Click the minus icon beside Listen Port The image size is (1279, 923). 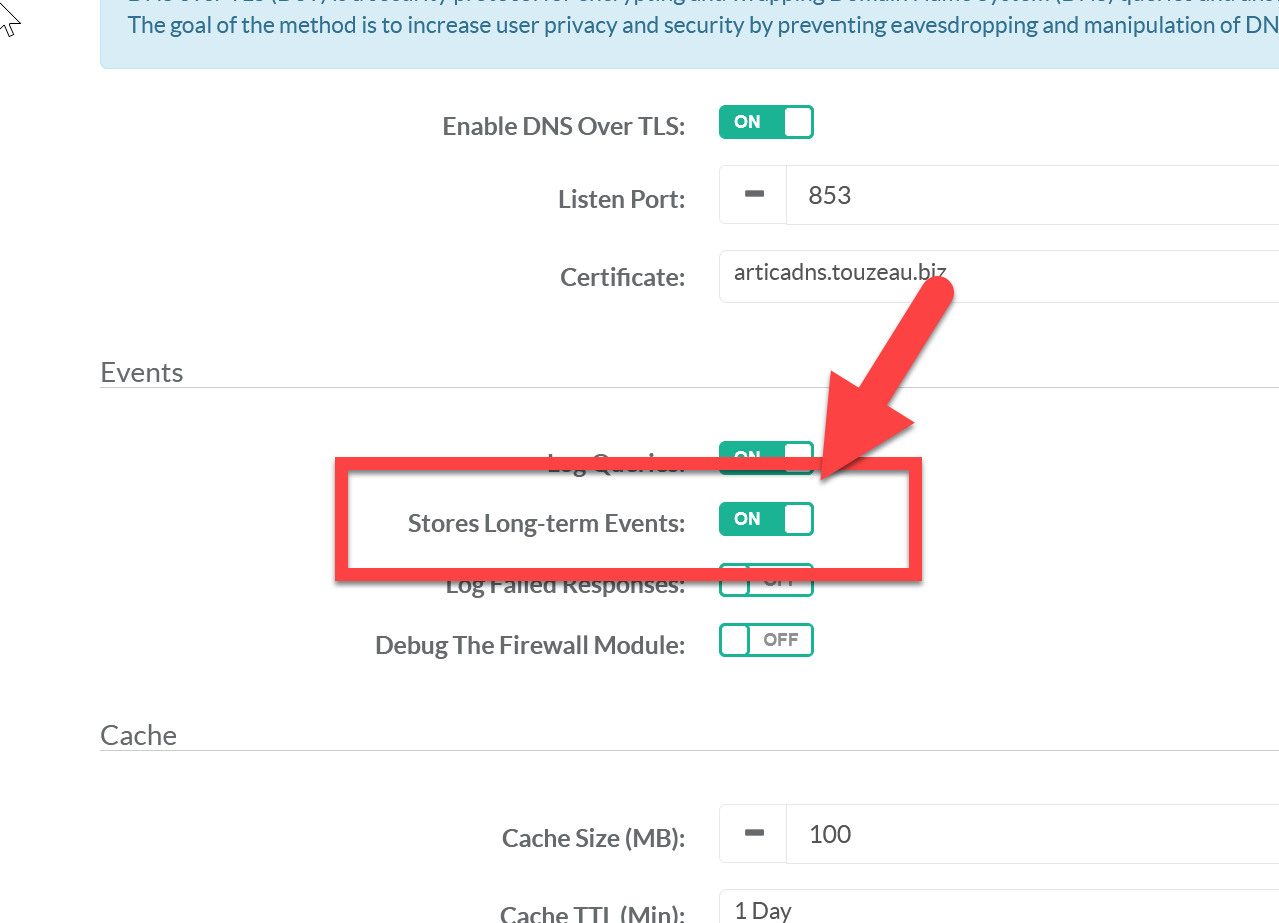(754, 195)
